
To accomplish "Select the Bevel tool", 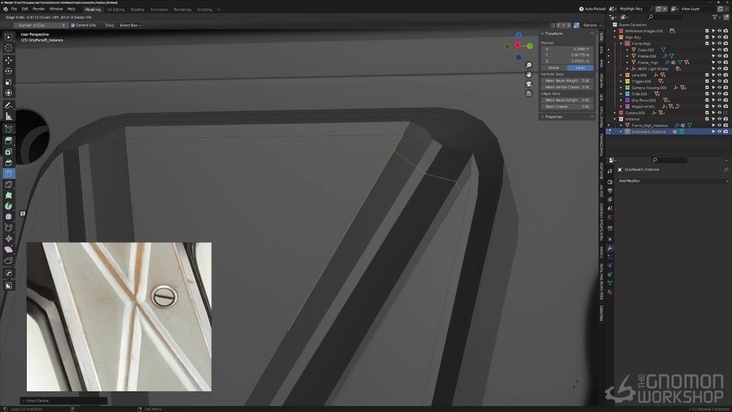I will coord(8,162).
